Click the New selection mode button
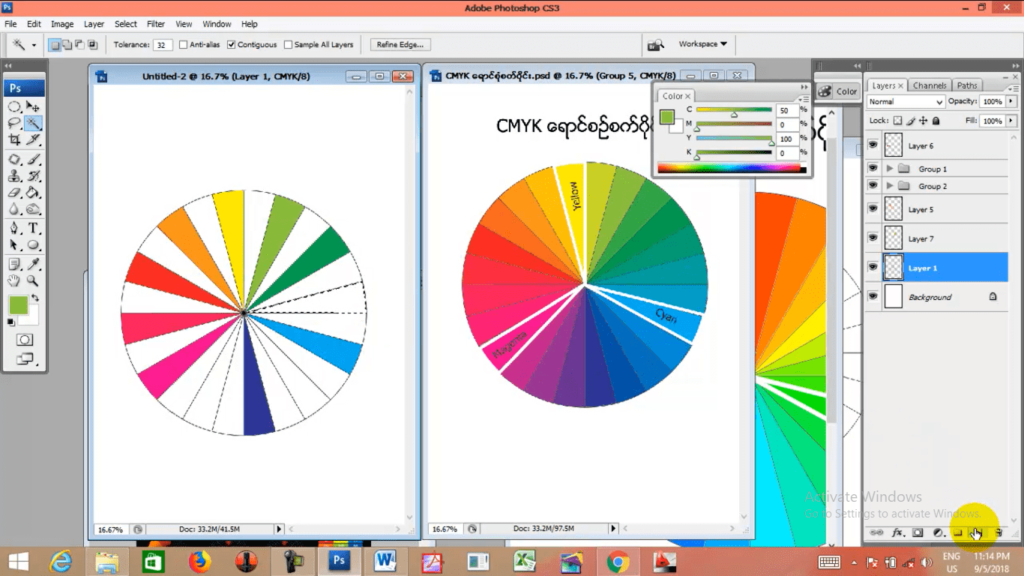The width and height of the screenshot is (1024, 576). (x=55, y=45)
